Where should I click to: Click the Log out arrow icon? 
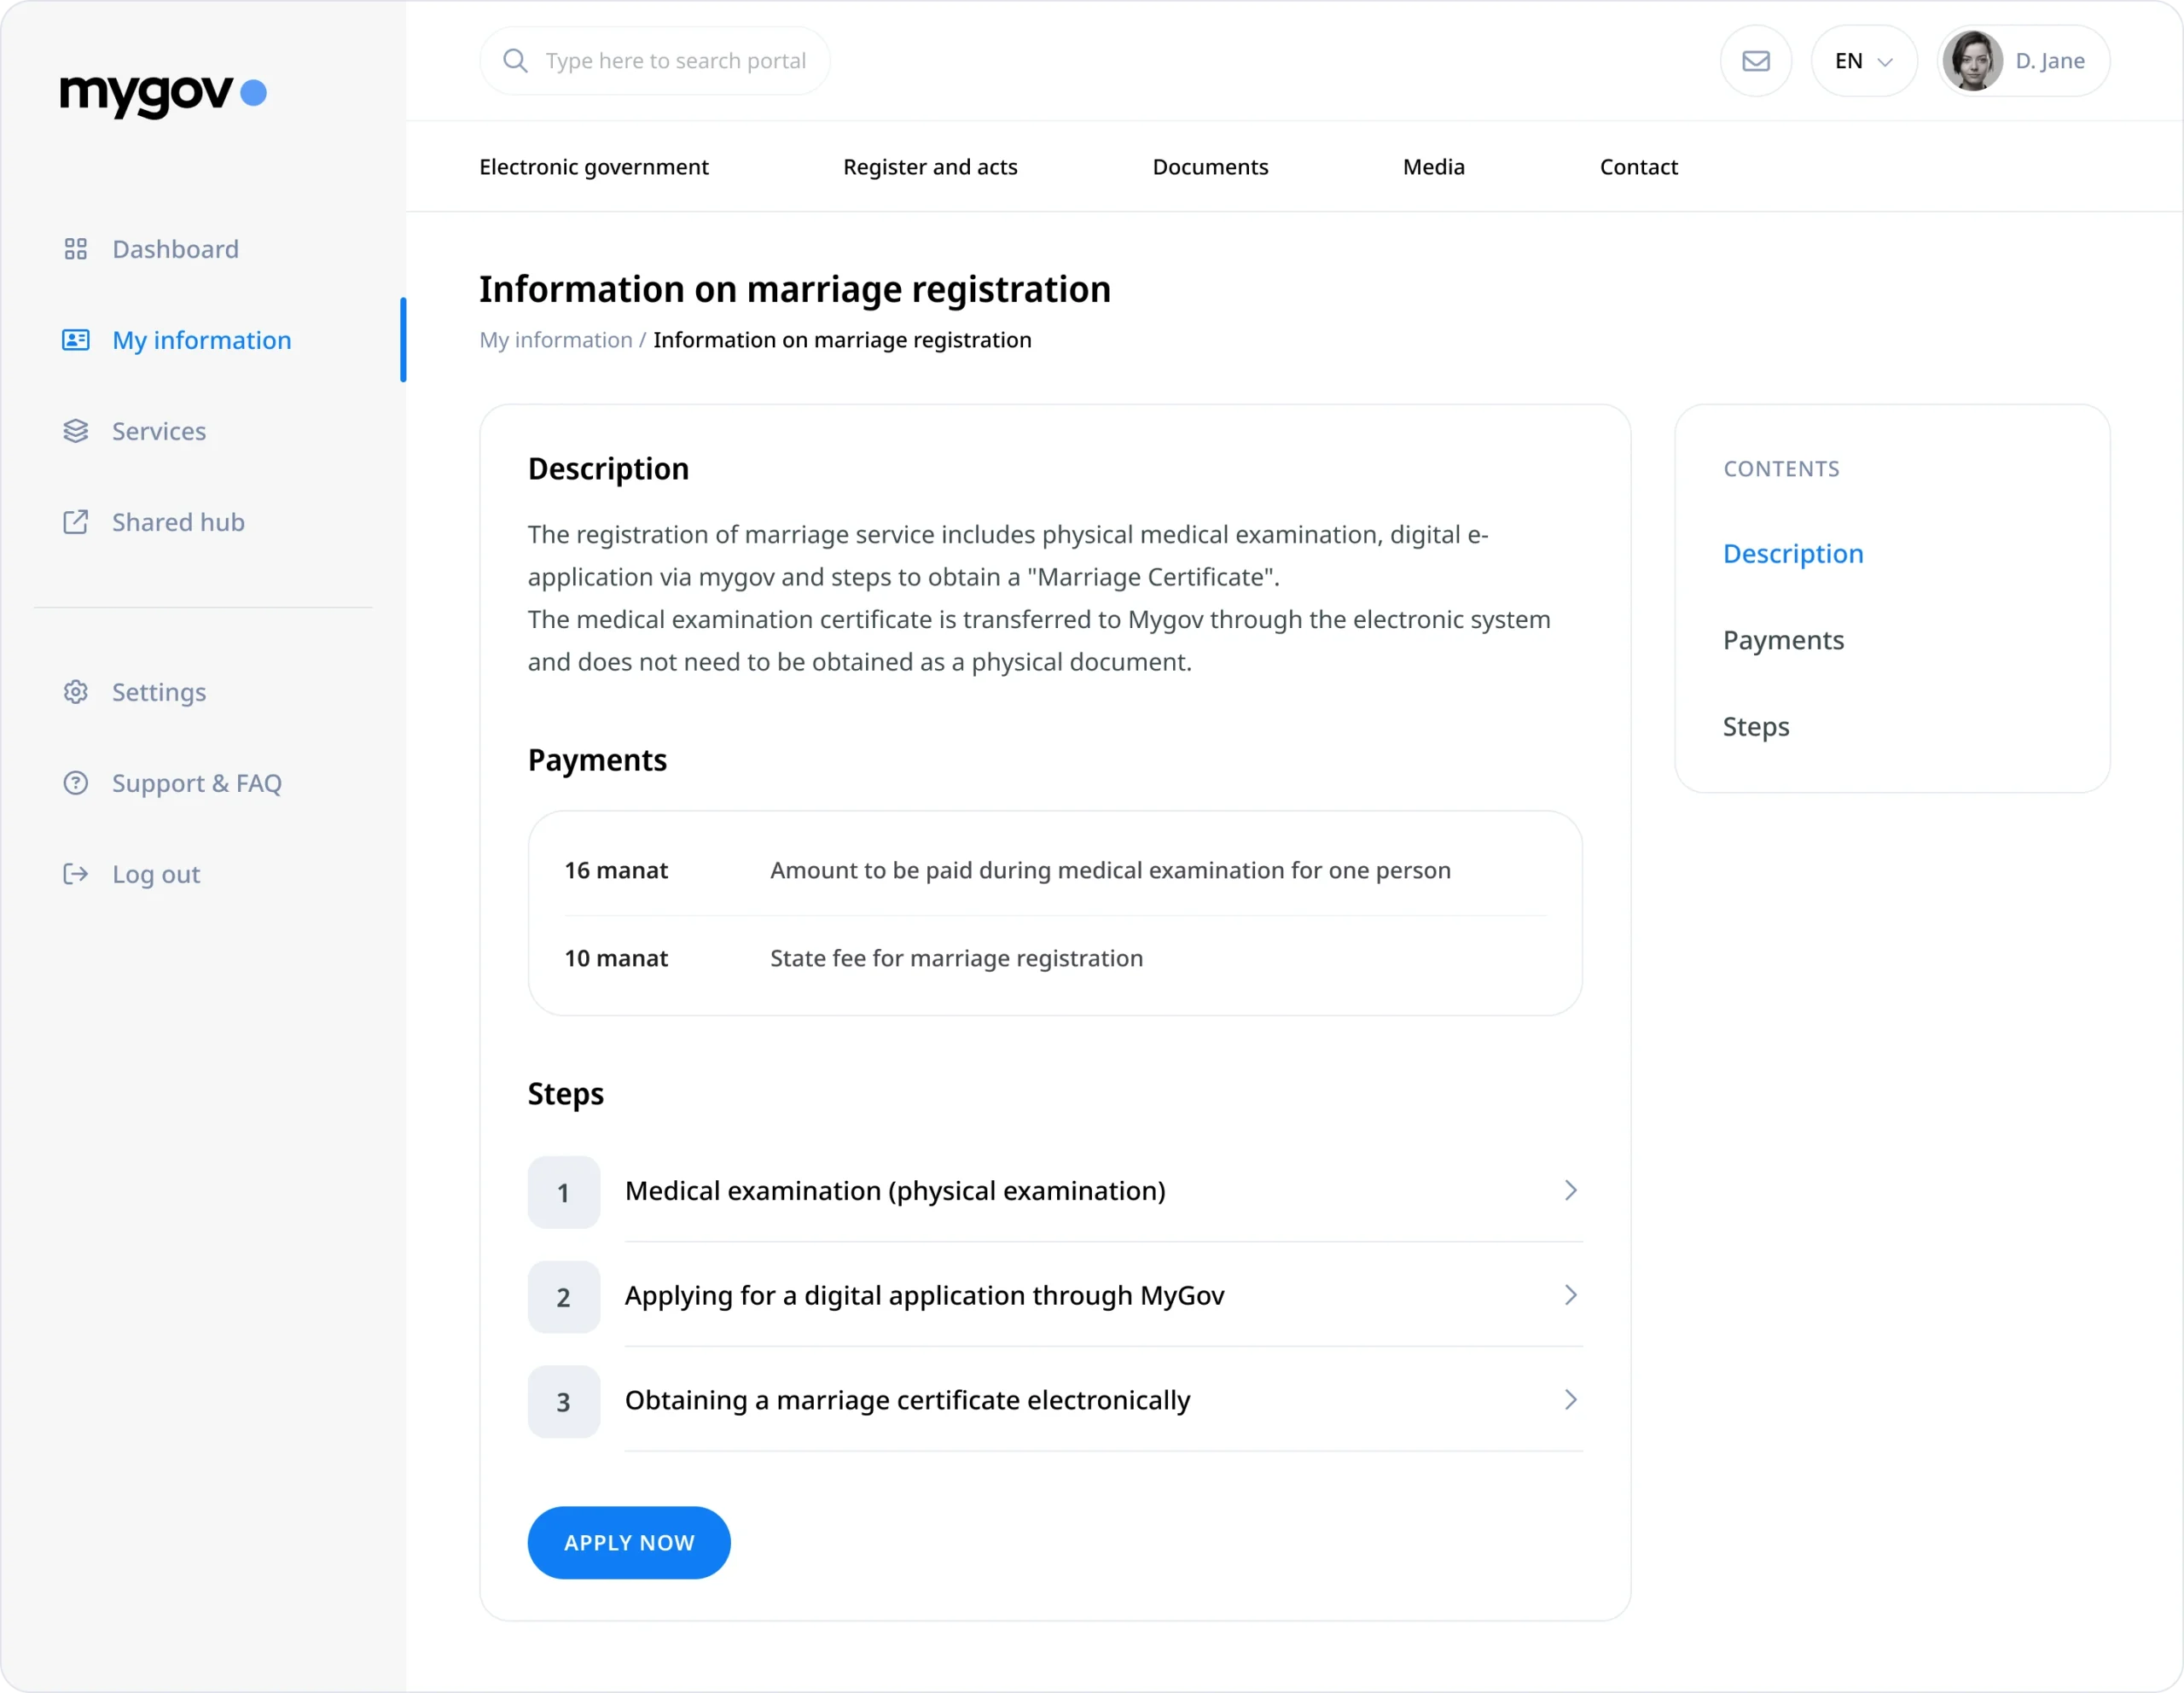click(x=75, y=874)
